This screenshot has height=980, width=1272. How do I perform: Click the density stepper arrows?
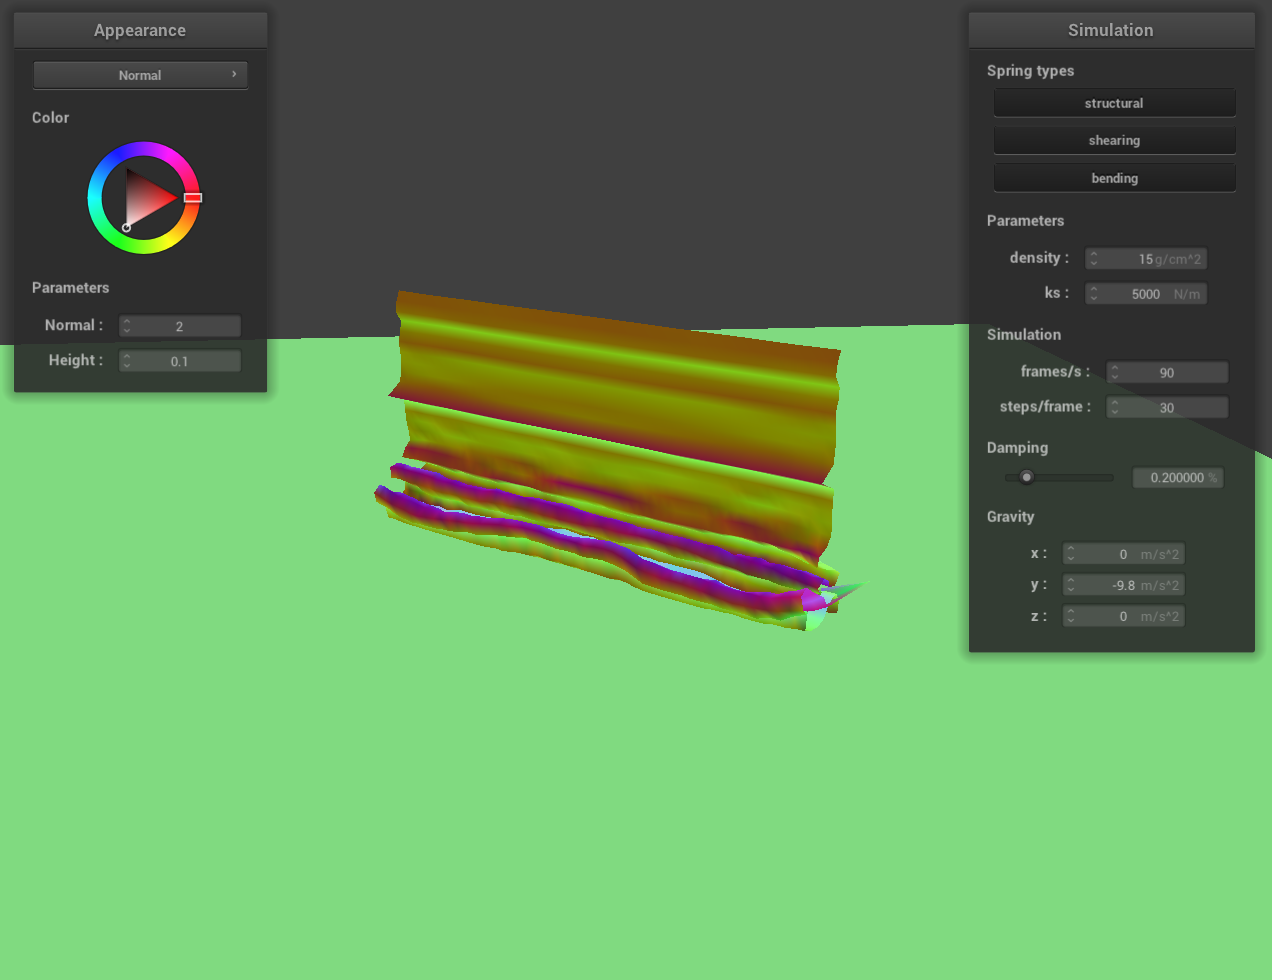(1094, 259)
